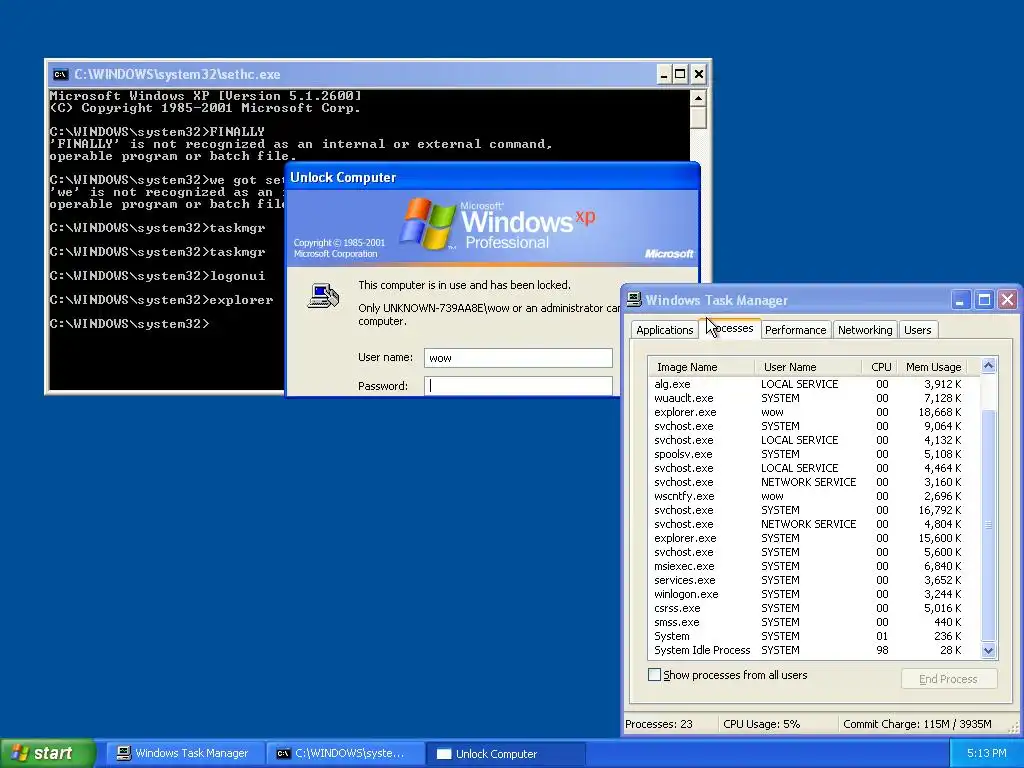
Task: Select the wscntfy.exe process
Action: click(x=813, y=496)
